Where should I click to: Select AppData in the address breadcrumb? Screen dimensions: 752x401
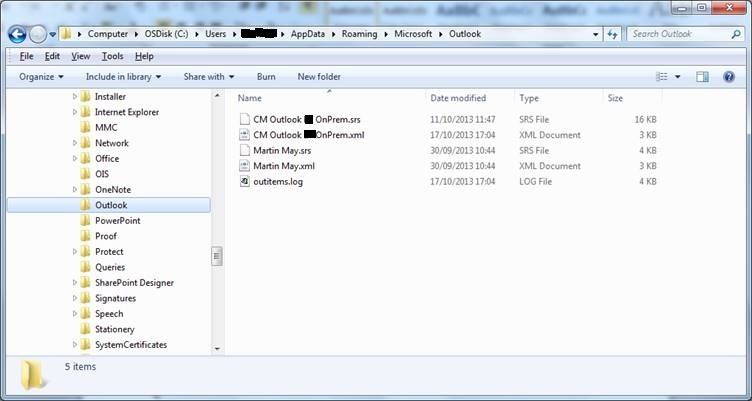coord(307,34)
